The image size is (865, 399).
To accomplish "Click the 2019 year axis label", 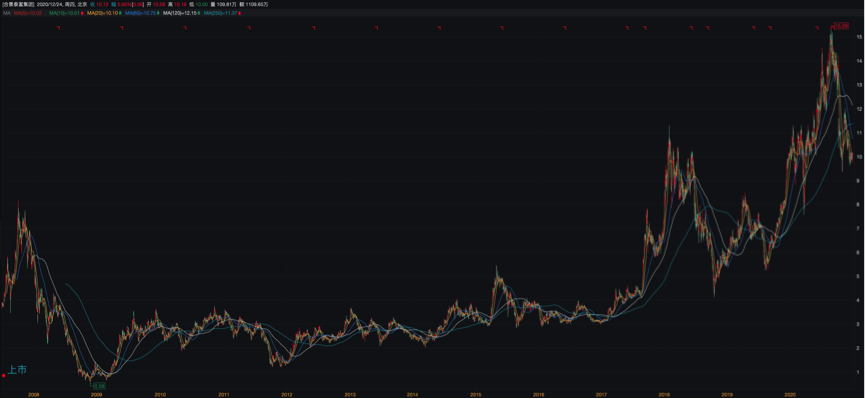I will (x=727, y=395).
